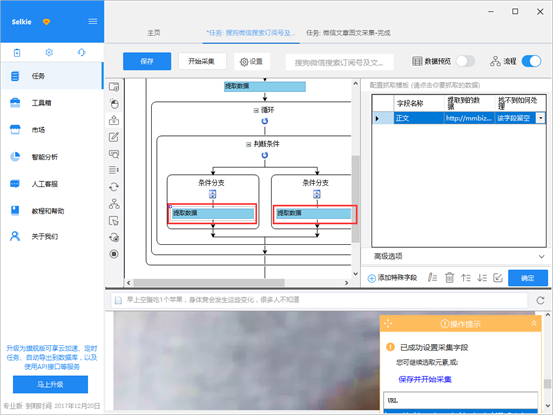
Task: Toggle the 流程 switch off
Action: click(531, 61)
